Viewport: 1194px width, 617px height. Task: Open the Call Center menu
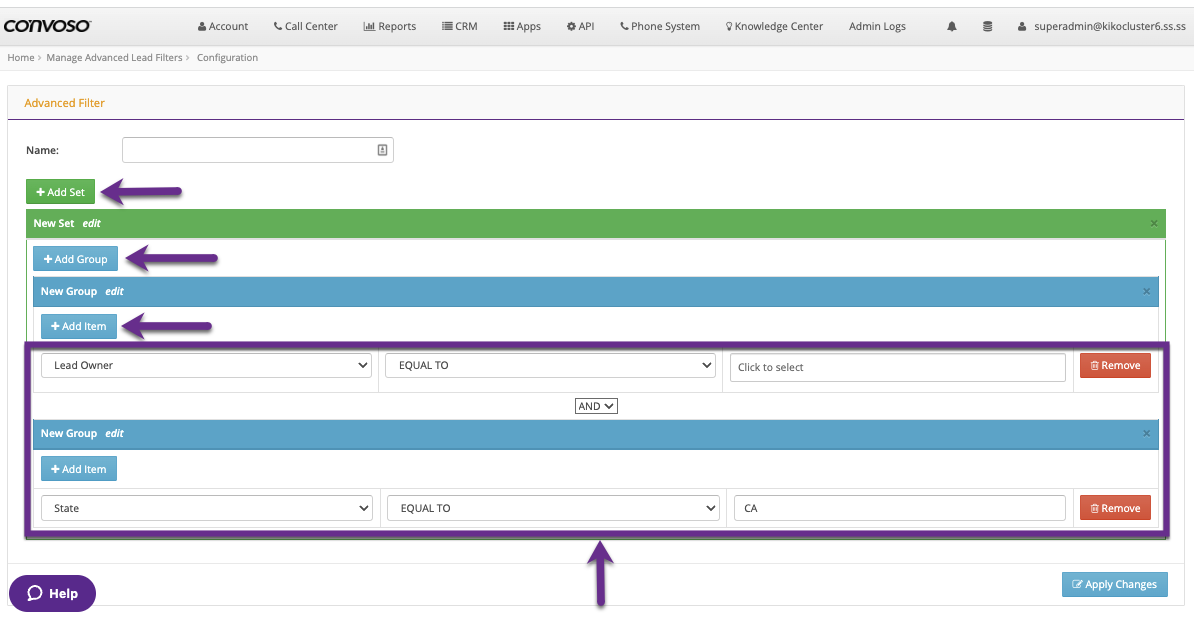coord(306,27)
